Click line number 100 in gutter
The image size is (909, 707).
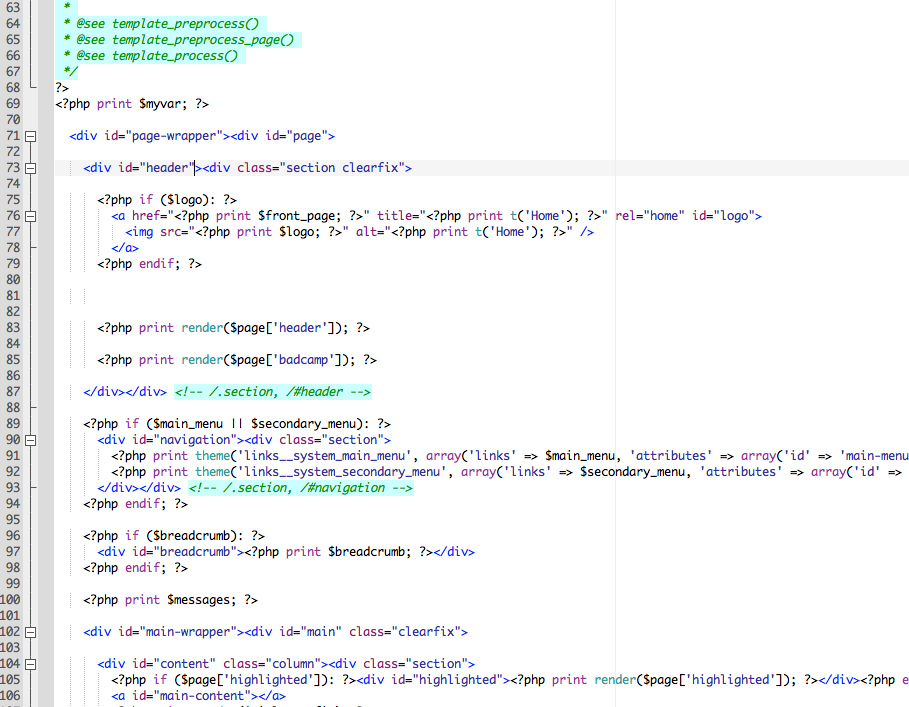(10, 600)
